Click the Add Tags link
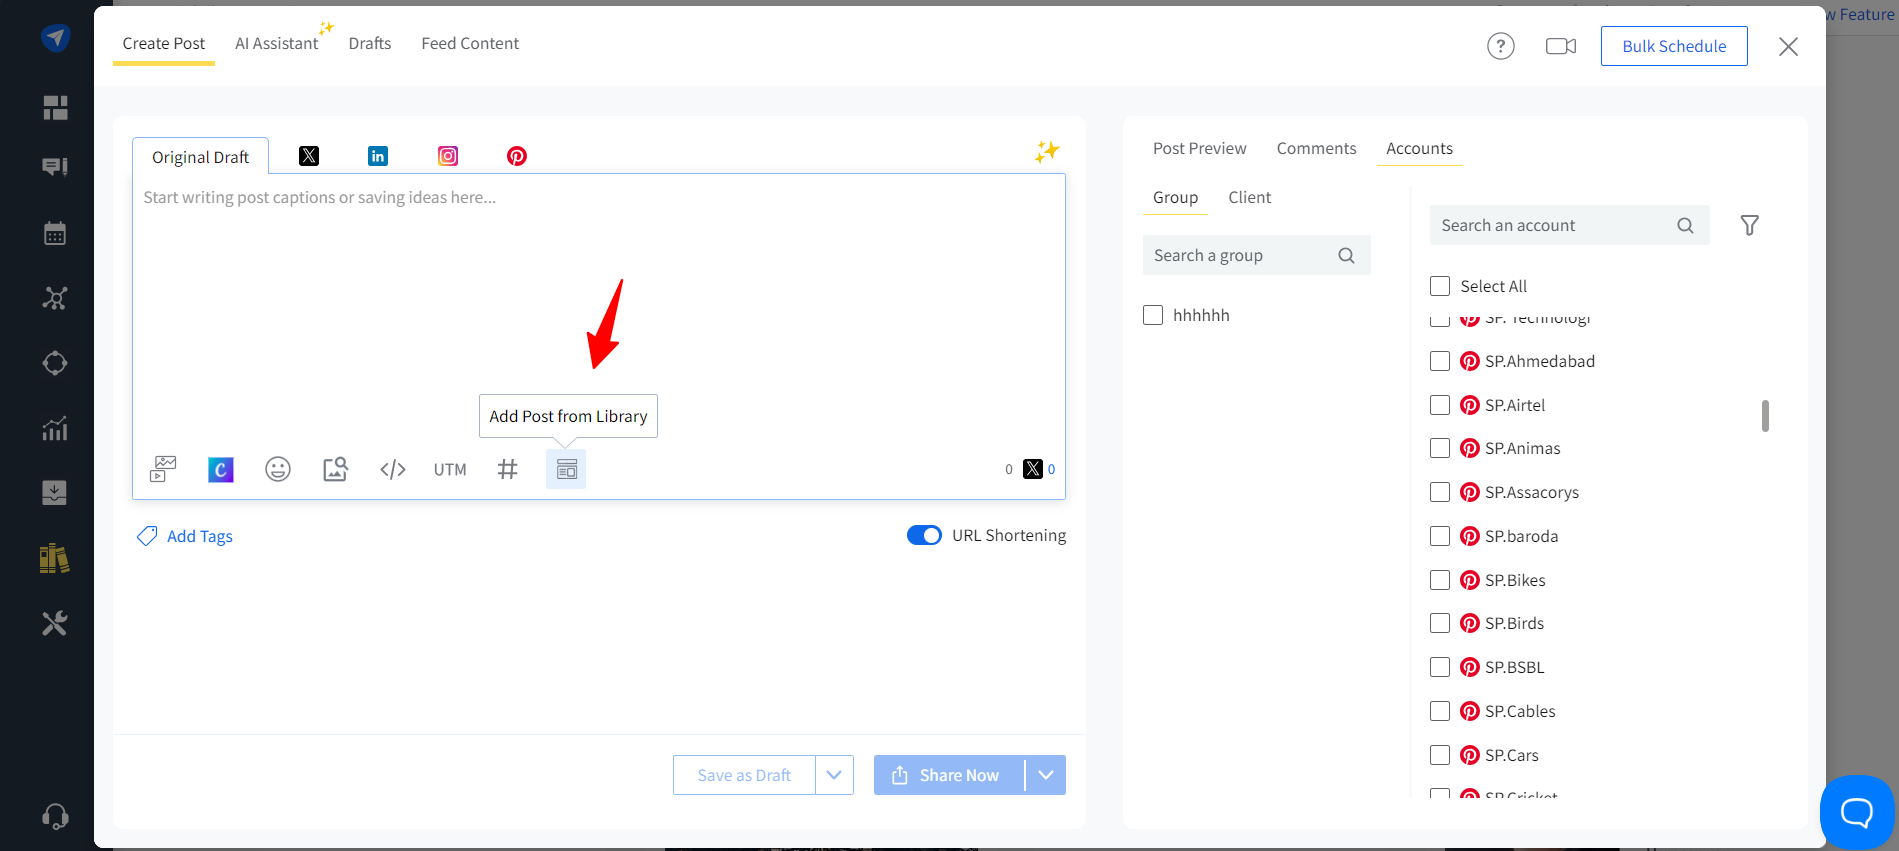Screen dimensions: 1899x851 (199, 536)
